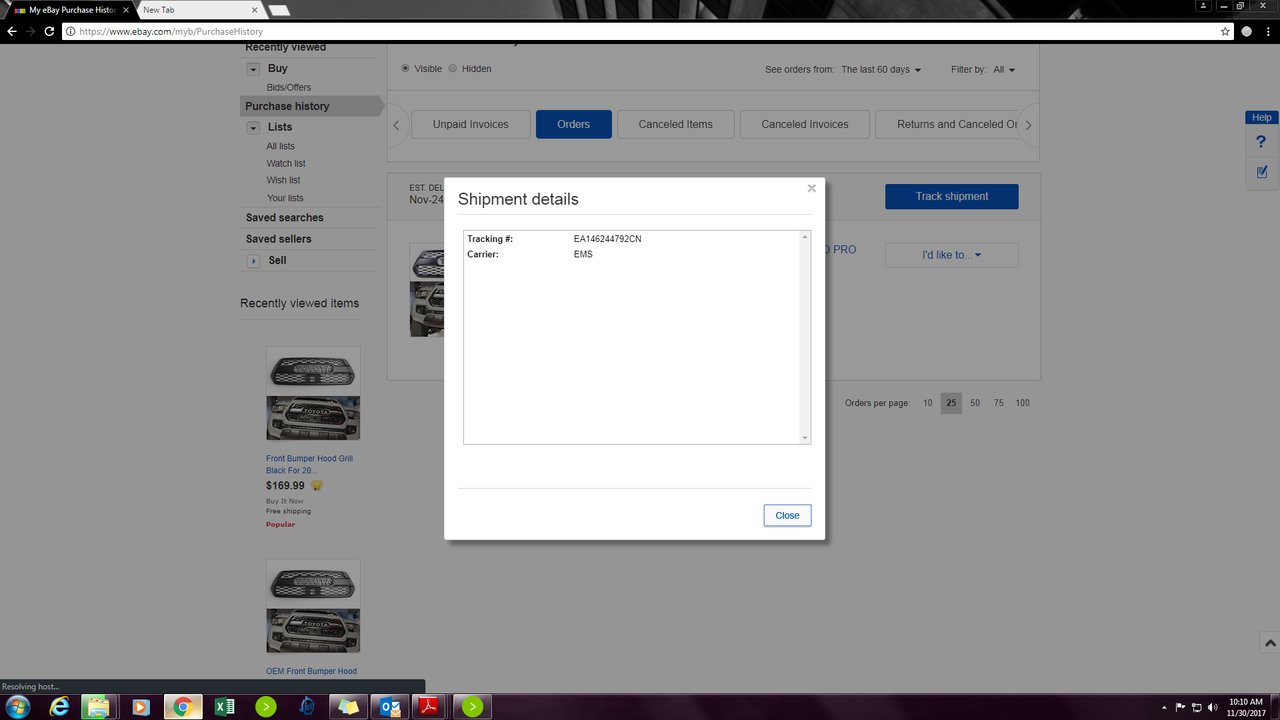Click the feedback note icon under Help
Image resolution: width=1280 pixels, height=720 pixels.
[1261, 172]
